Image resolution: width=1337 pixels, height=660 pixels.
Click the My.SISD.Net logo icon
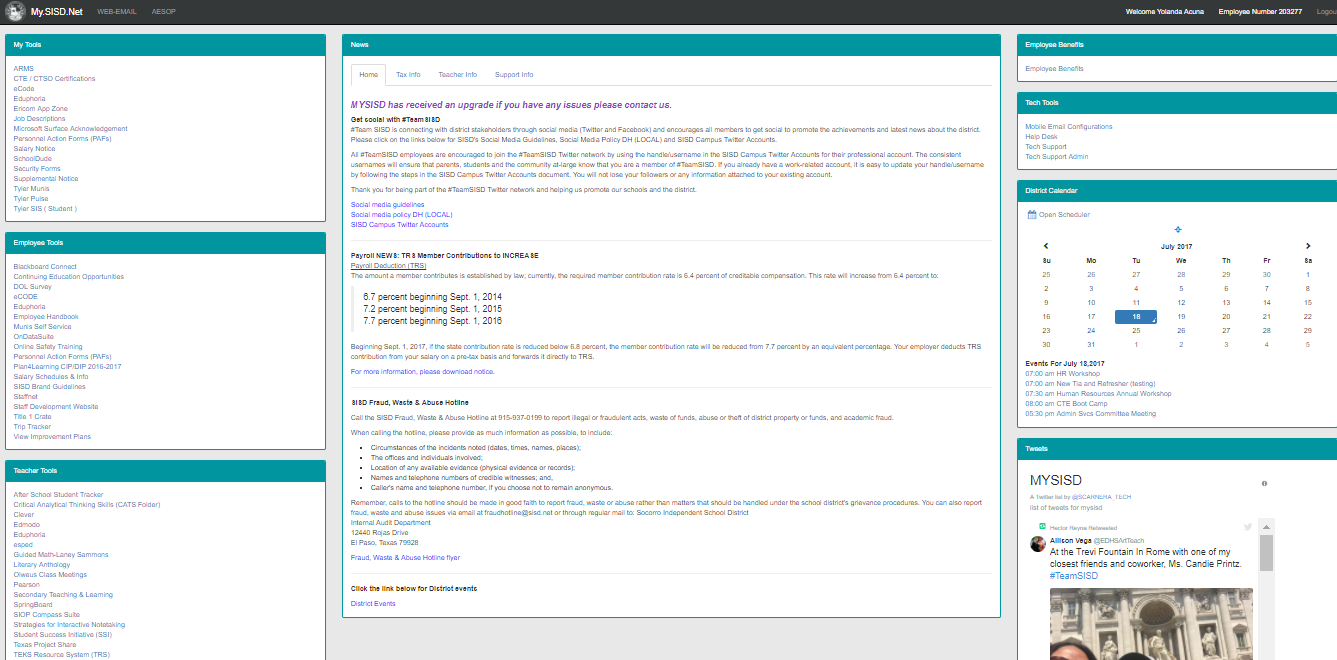pos(16,12)
